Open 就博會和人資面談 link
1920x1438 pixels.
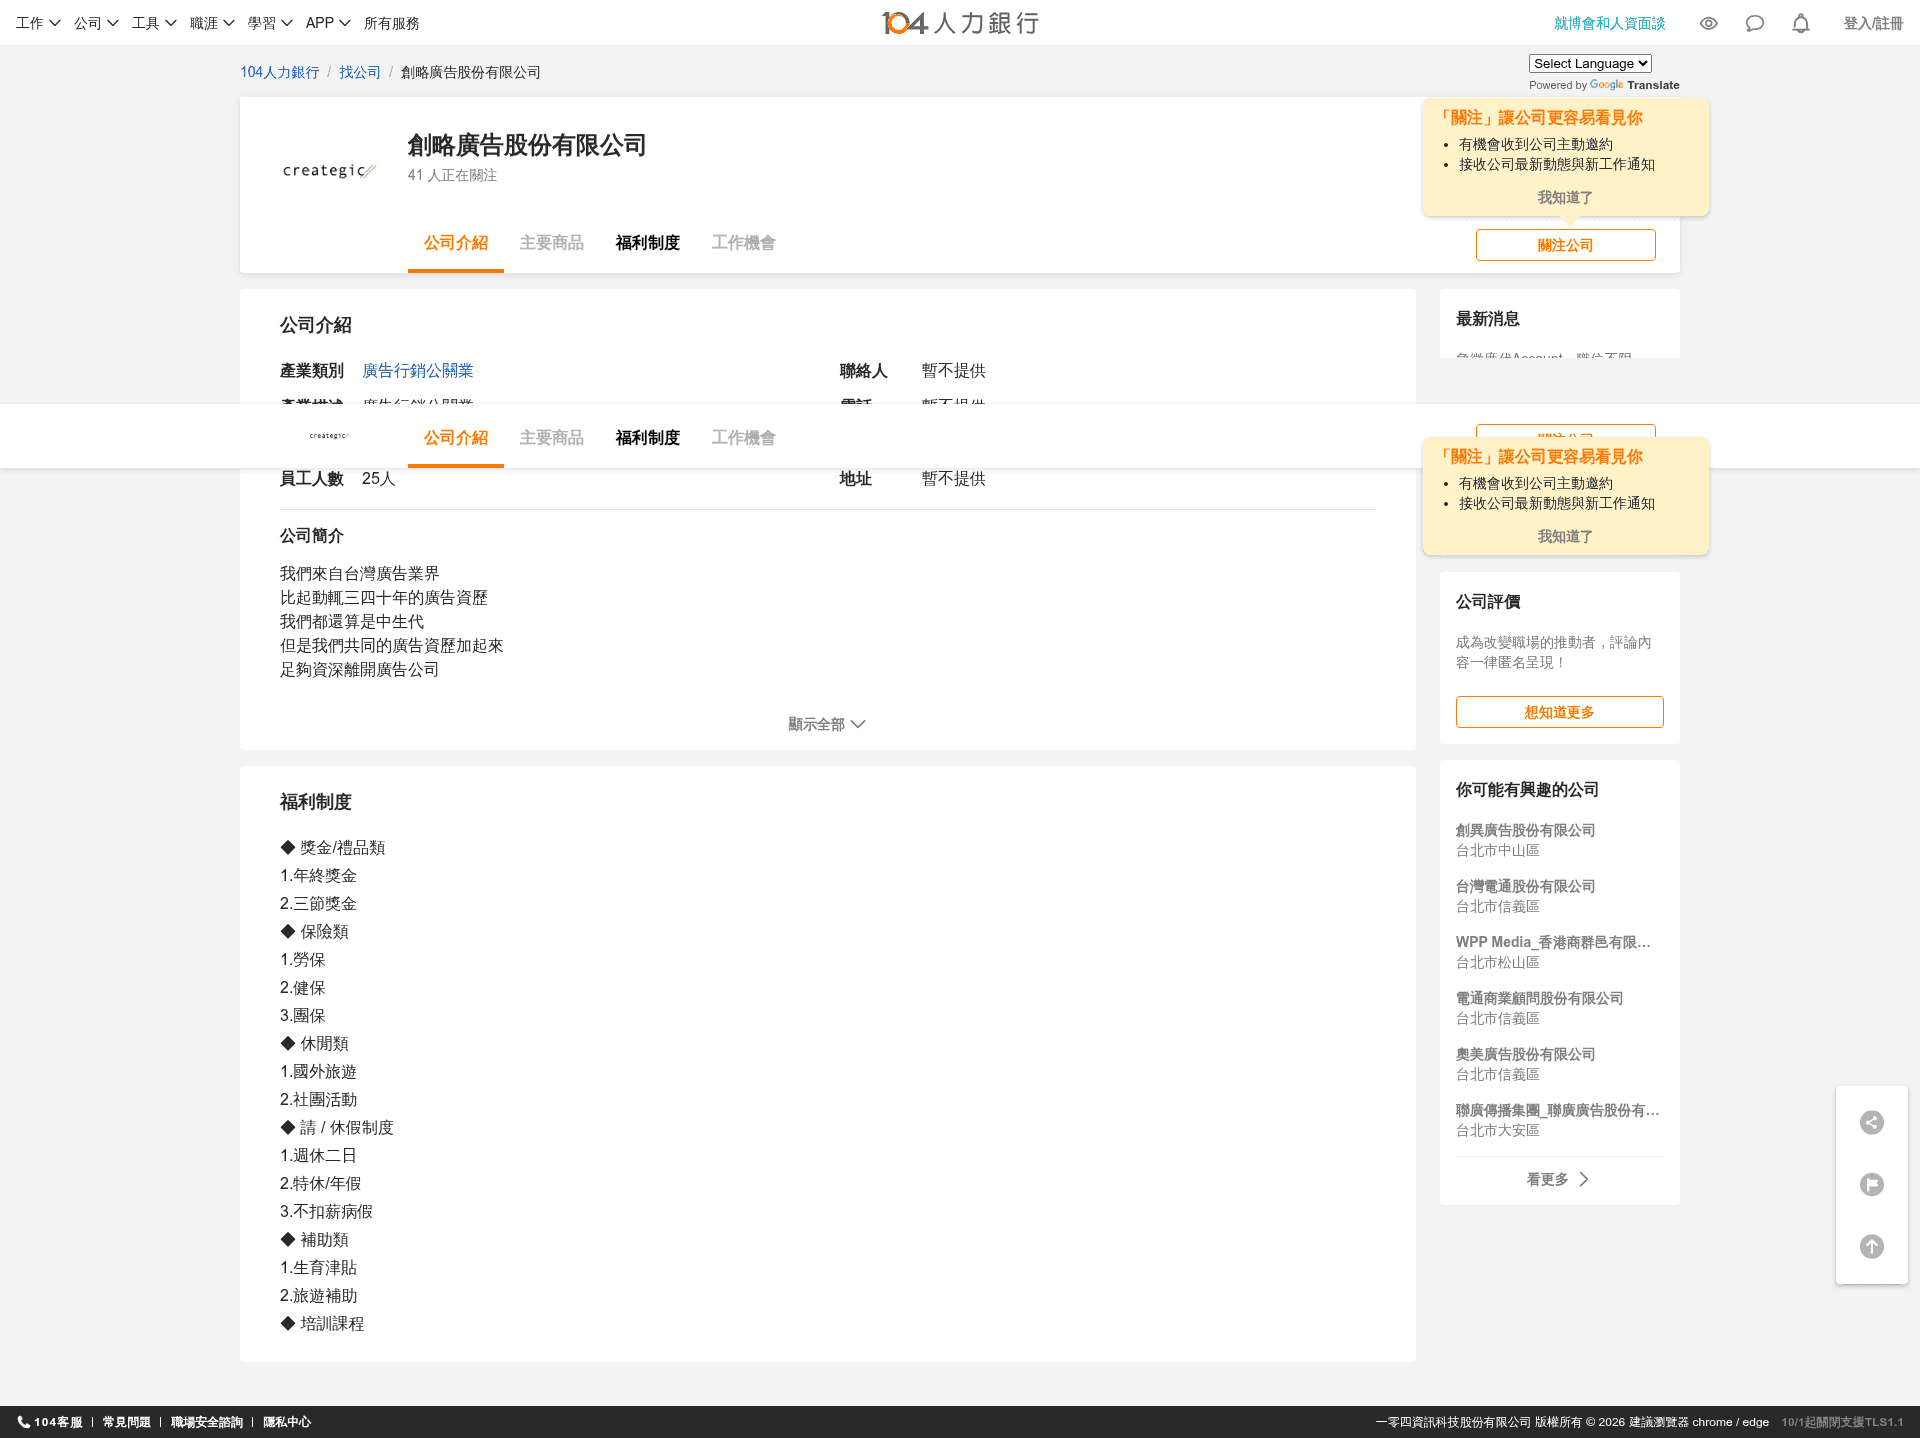[x=1610, y=23]
